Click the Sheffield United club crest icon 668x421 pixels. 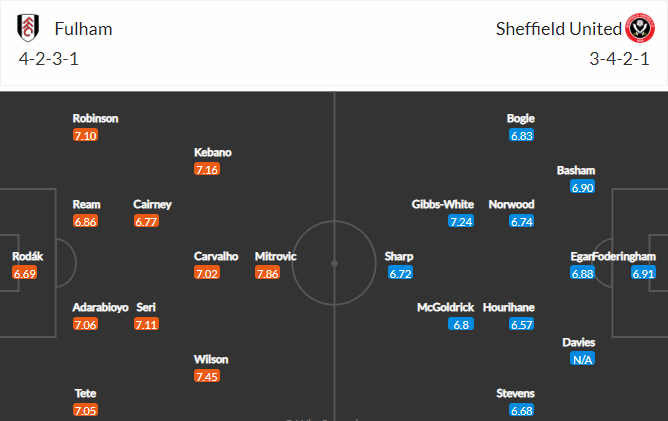pyautogui.click(x=639, y=28)
